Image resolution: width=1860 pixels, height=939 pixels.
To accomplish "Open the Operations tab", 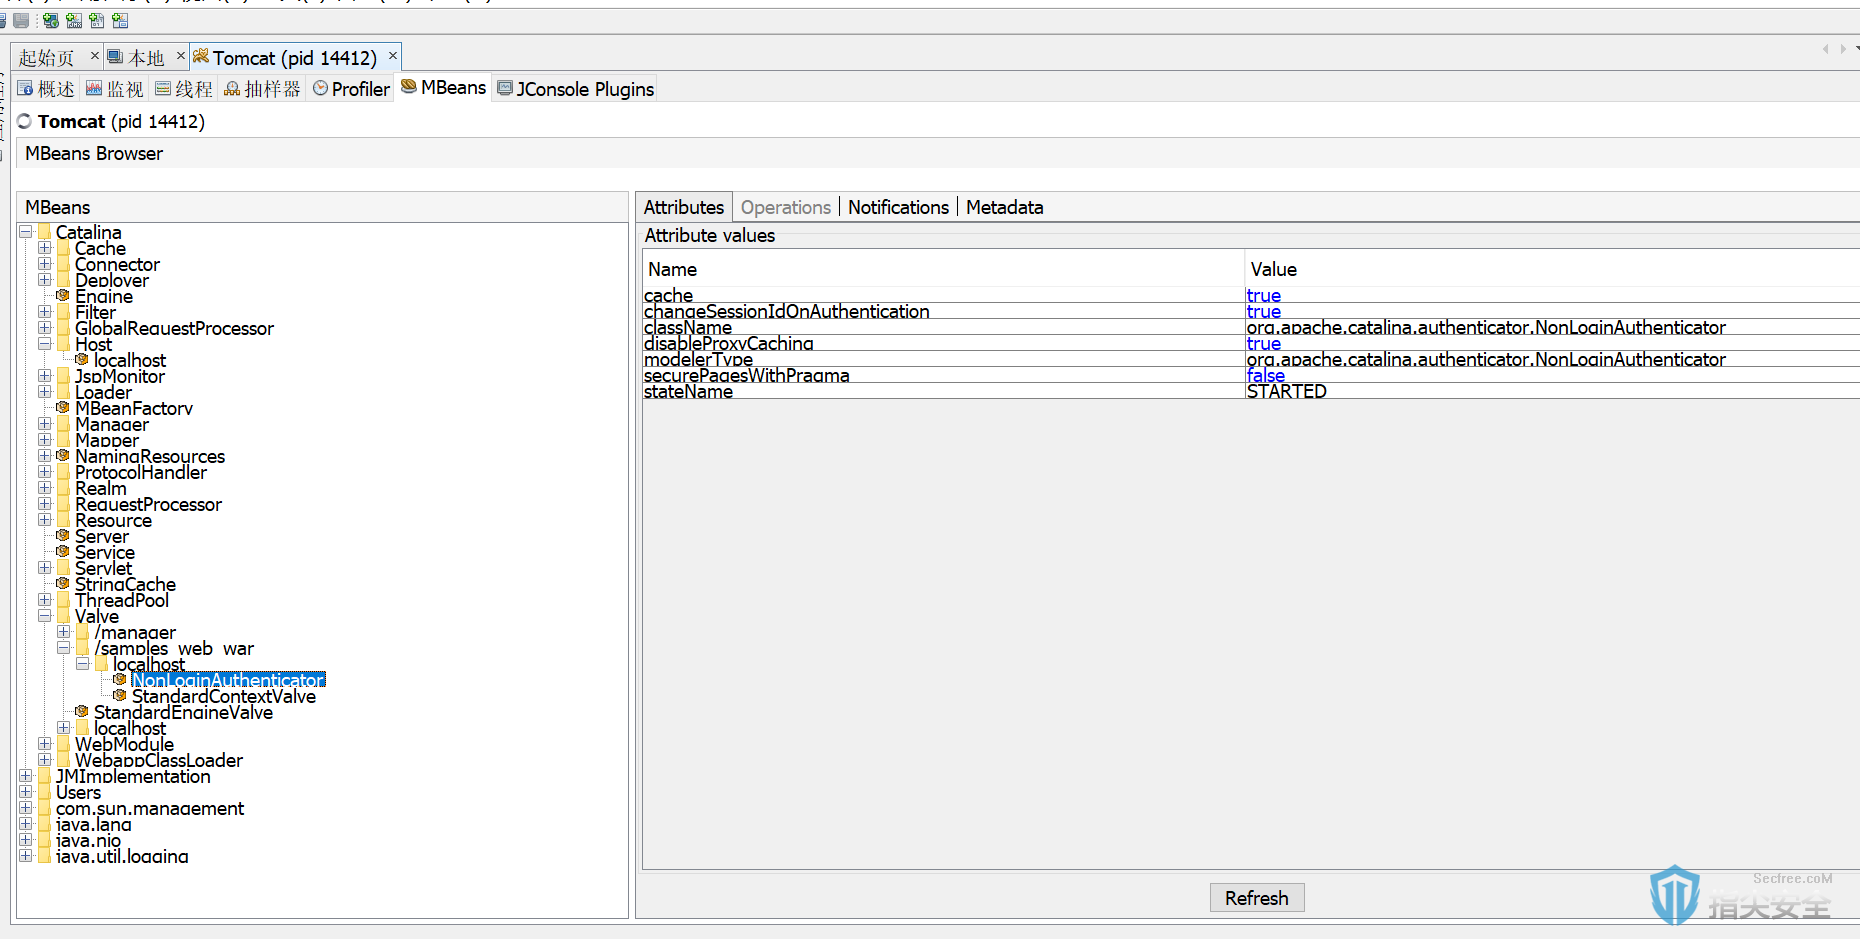I will (x=786, y=207).
